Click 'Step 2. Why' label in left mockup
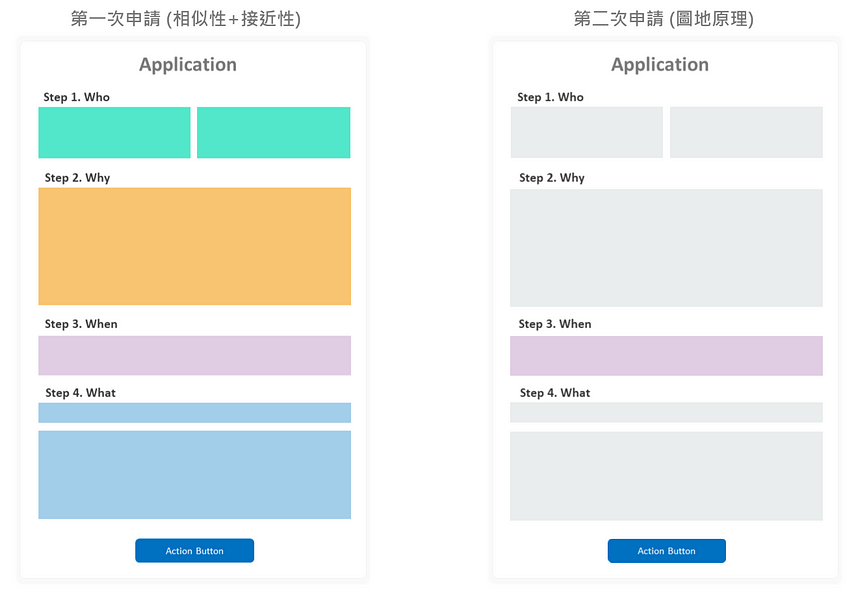This screenshot has height=600, width=854. click(x=77, y=178)
